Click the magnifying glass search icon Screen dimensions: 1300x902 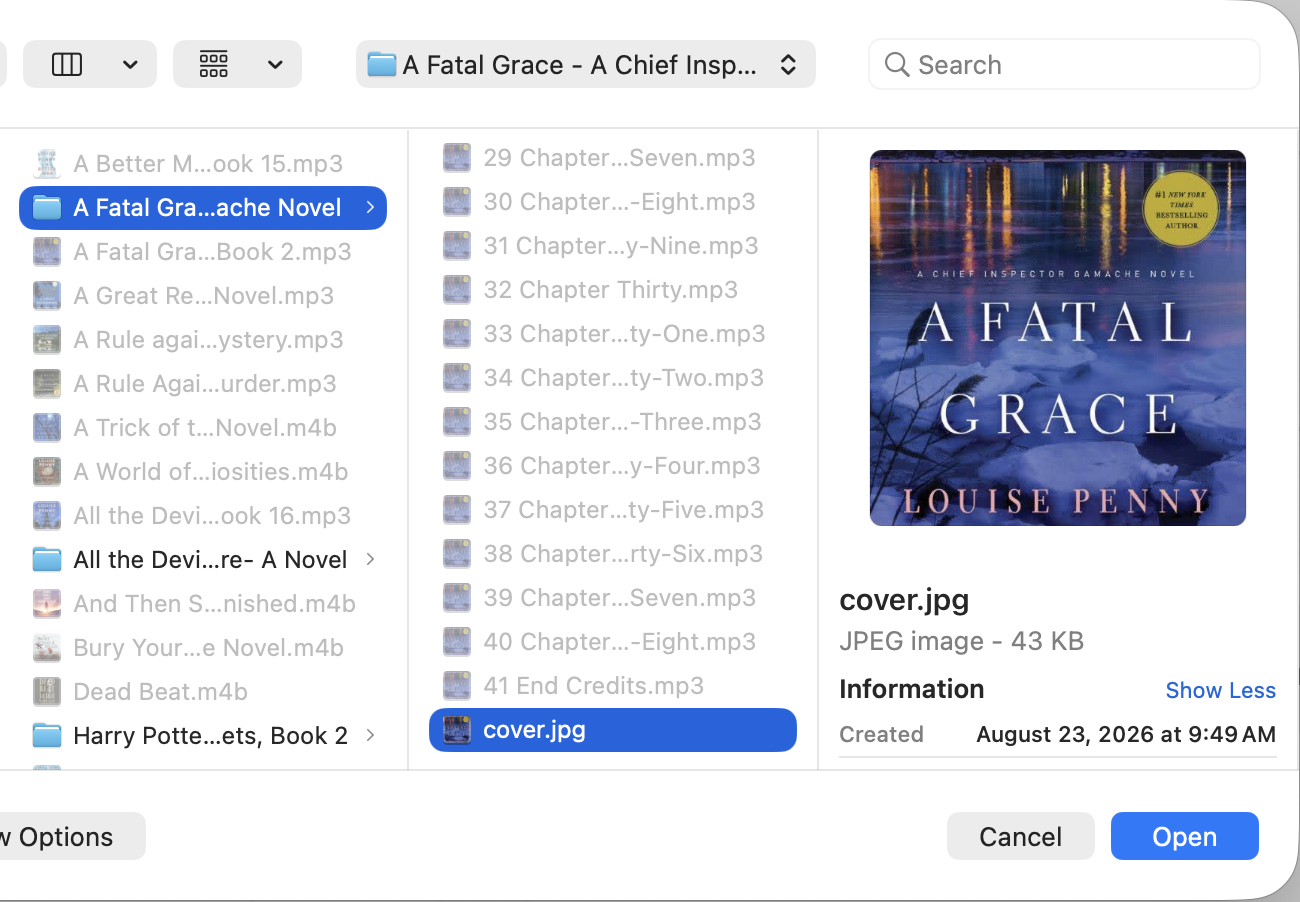[897, 65]
